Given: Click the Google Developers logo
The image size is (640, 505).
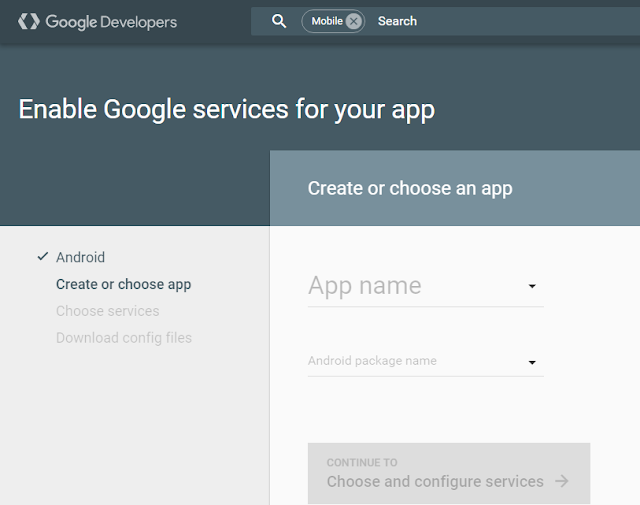Looking at the screenshot, I should click(97, 22).
